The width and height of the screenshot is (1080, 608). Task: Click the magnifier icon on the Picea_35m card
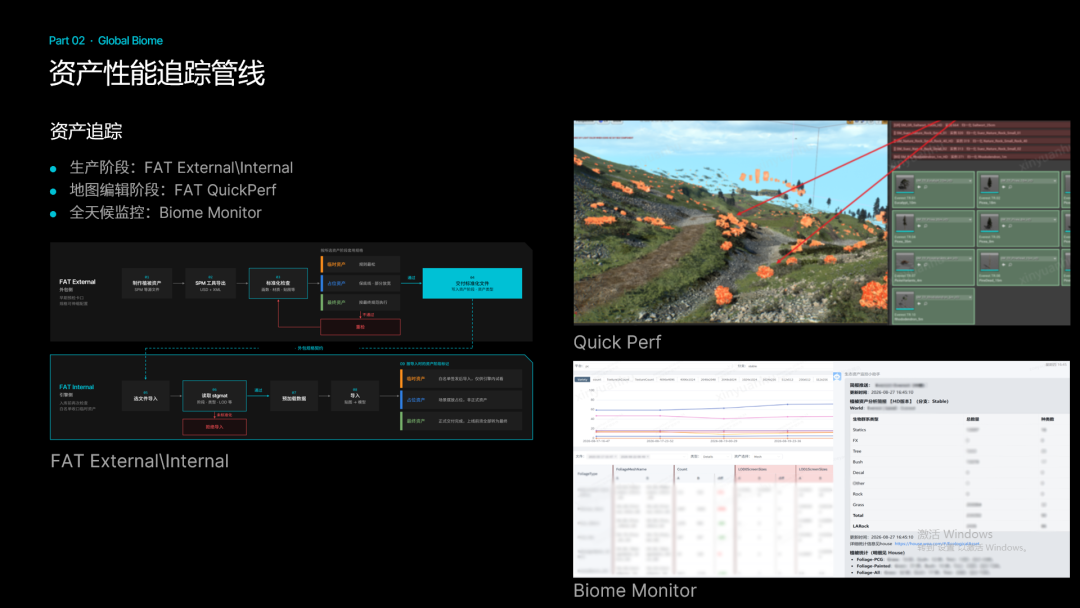click(926, 226)
